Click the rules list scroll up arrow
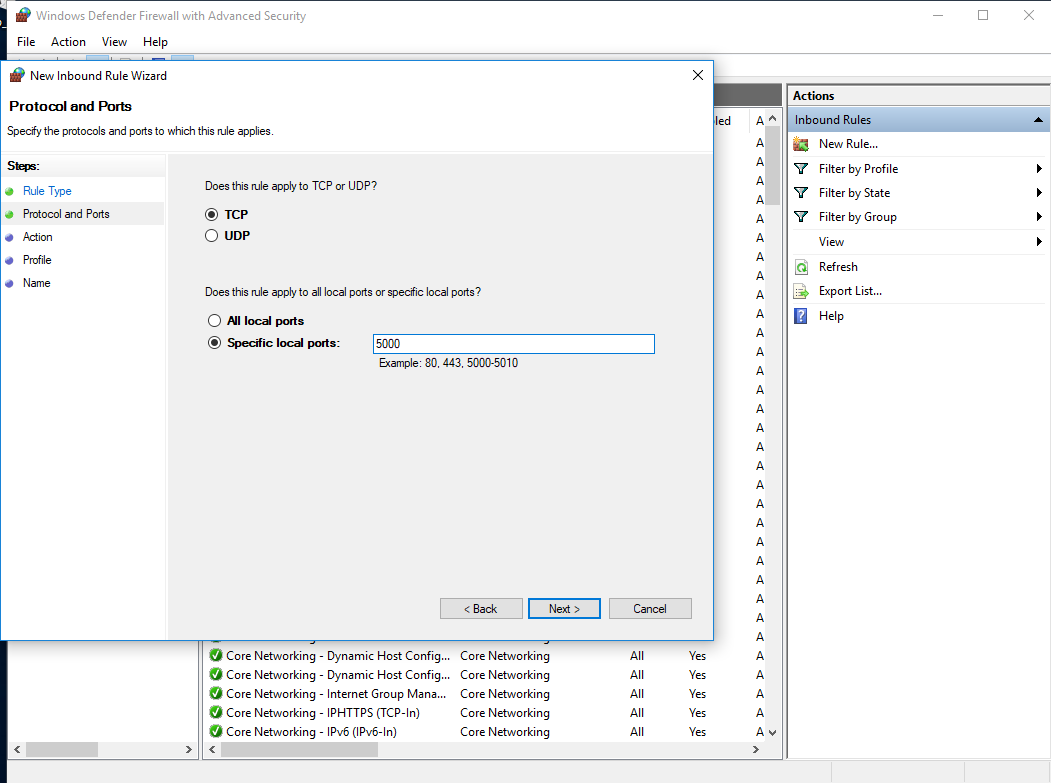The width and height of the screenshot is (1051, 783). (x=773, y=119)
